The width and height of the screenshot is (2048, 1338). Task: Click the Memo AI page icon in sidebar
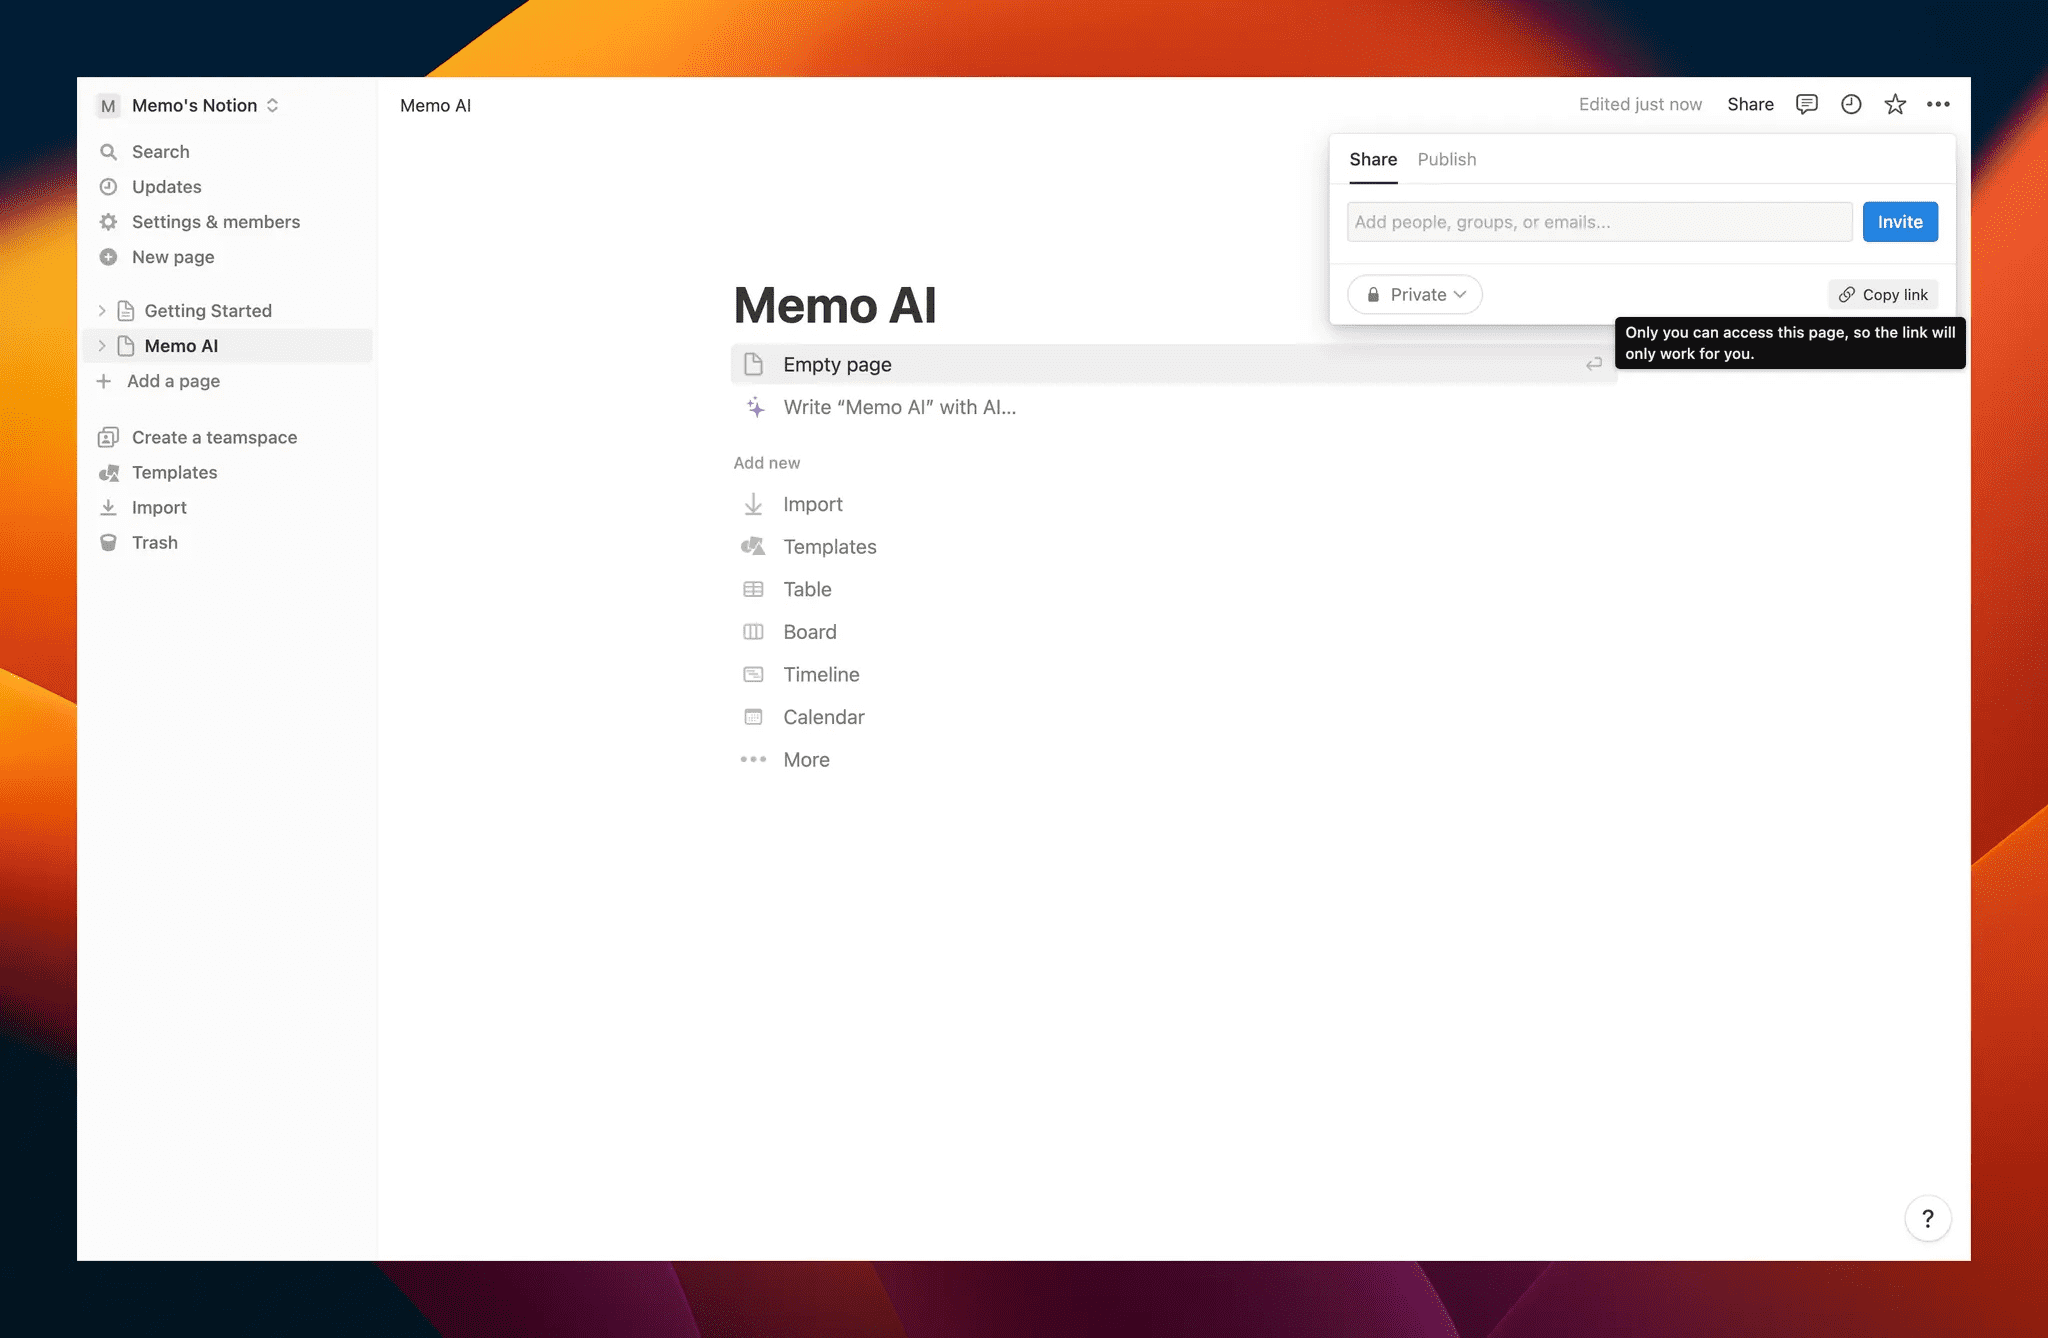[126, 346]
